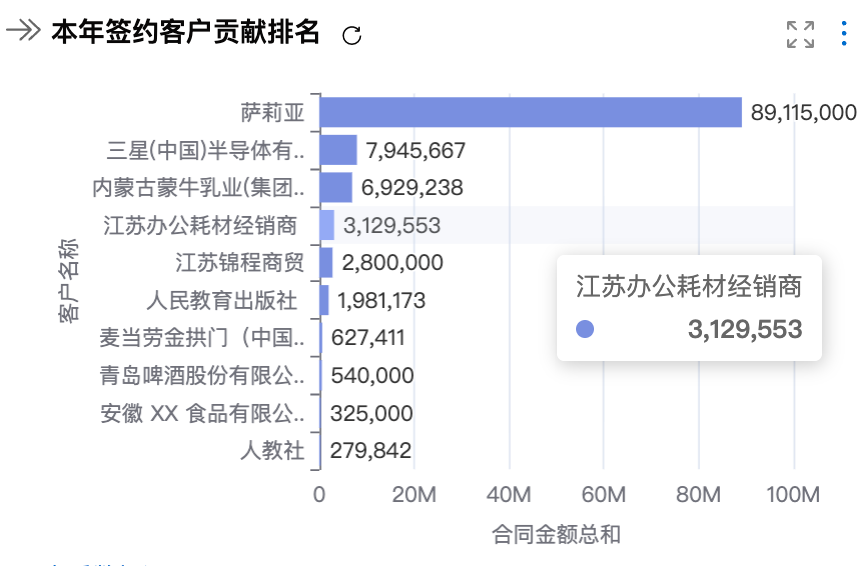
Task: Click the 麦当劳金拱门 customer label
Action: click(201, 338)
